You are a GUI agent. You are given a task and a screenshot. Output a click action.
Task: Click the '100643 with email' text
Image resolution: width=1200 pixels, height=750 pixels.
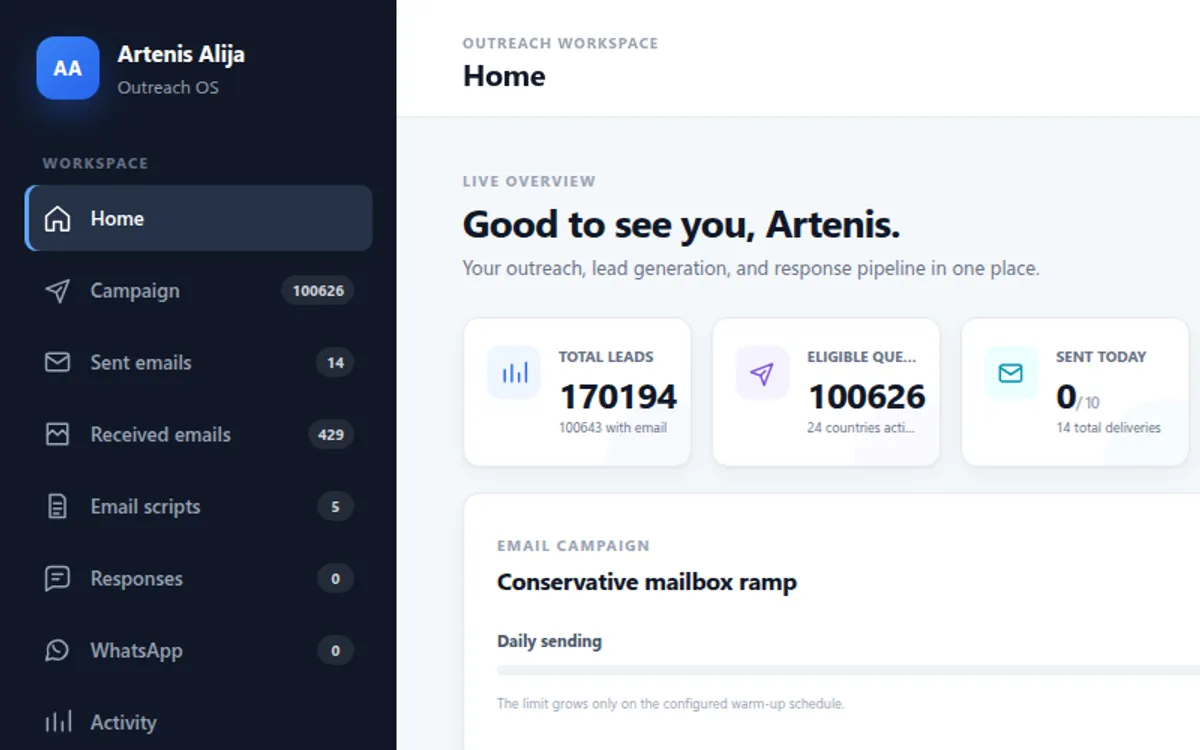point(613,428)
